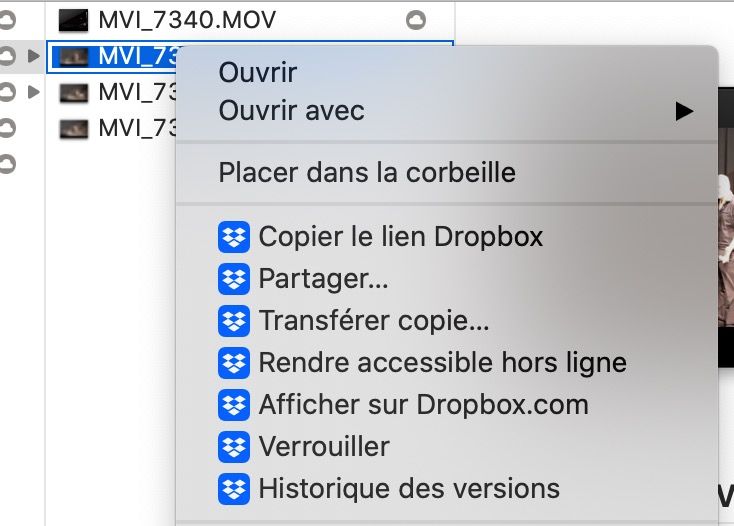Choose Rendre accessible hors ligne
Image resolution: width=734 pixels, height=526 pixels.
pyautogui.click(x=442, y=363)
